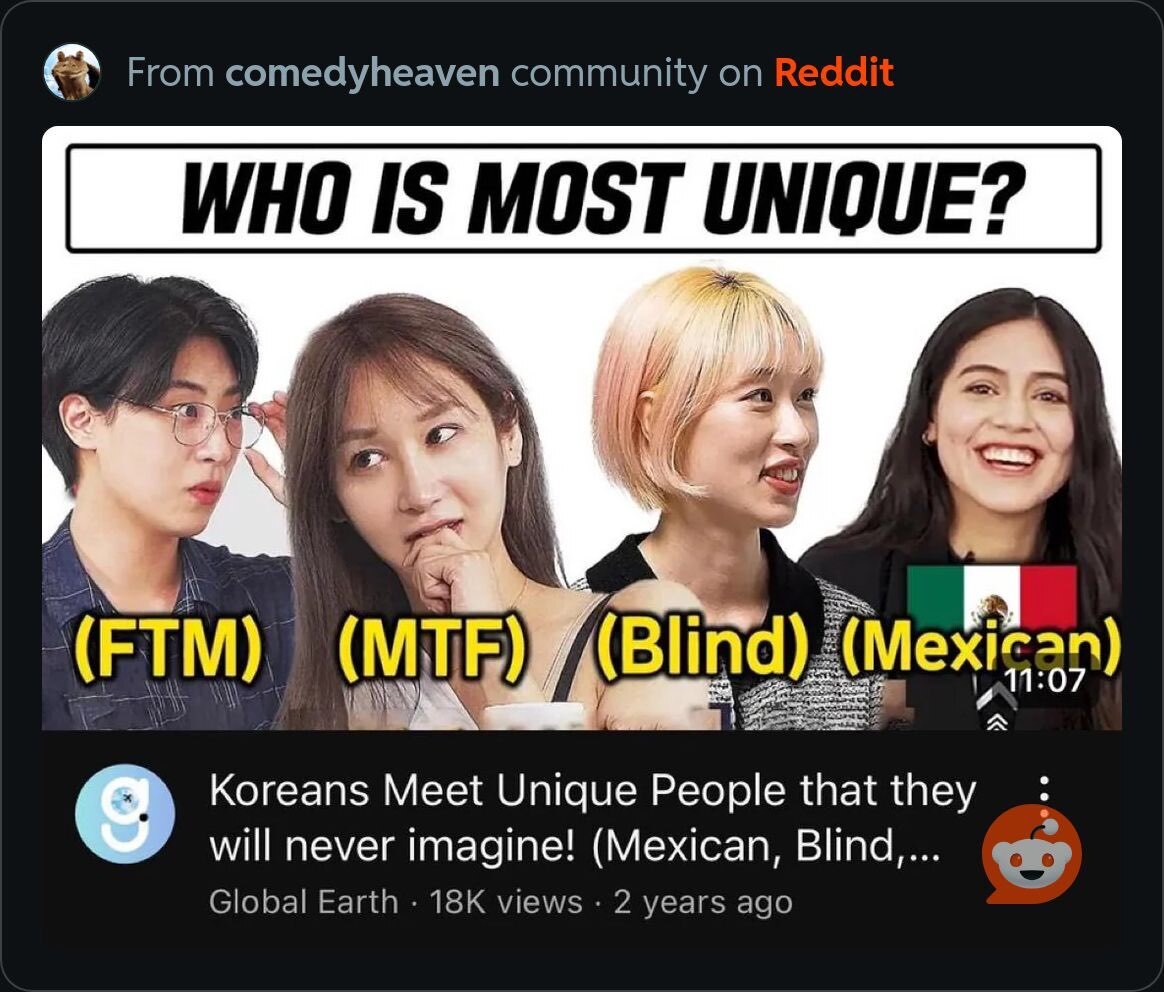Click the Global Earth channel name
This screenshot has height=992, width=1164.
(304, 902)
